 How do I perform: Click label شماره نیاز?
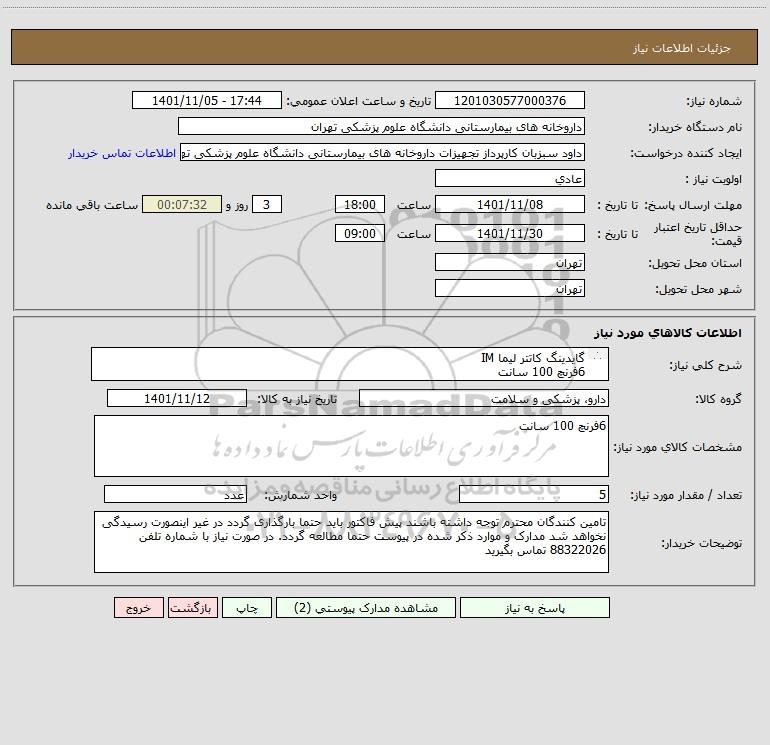click(714, 102)
